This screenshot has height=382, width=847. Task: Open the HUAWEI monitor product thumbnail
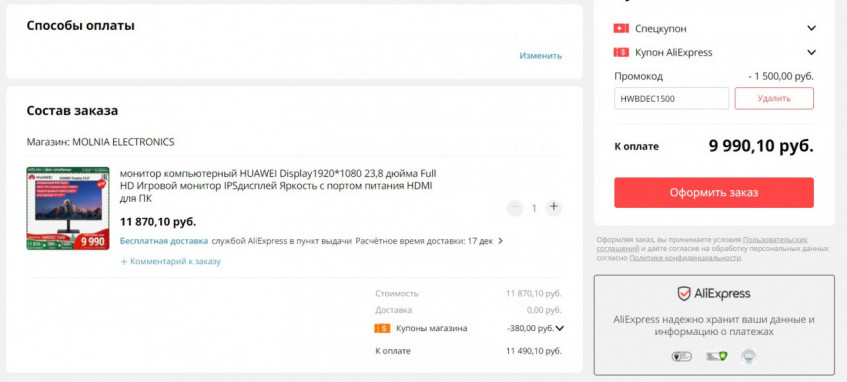tap(68, 208)
